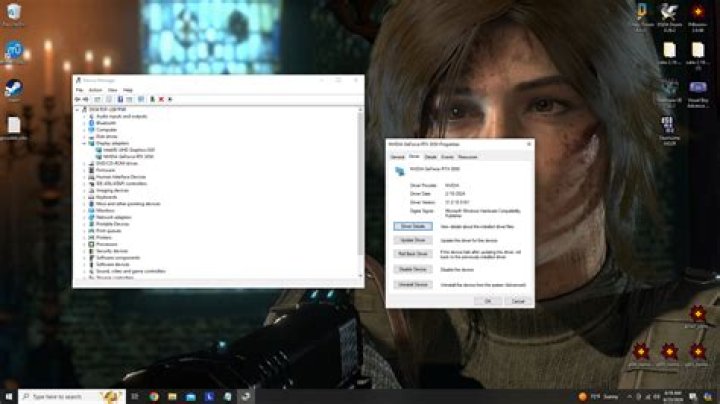Click the green Update device driver toolbar icon

point(152,99)
